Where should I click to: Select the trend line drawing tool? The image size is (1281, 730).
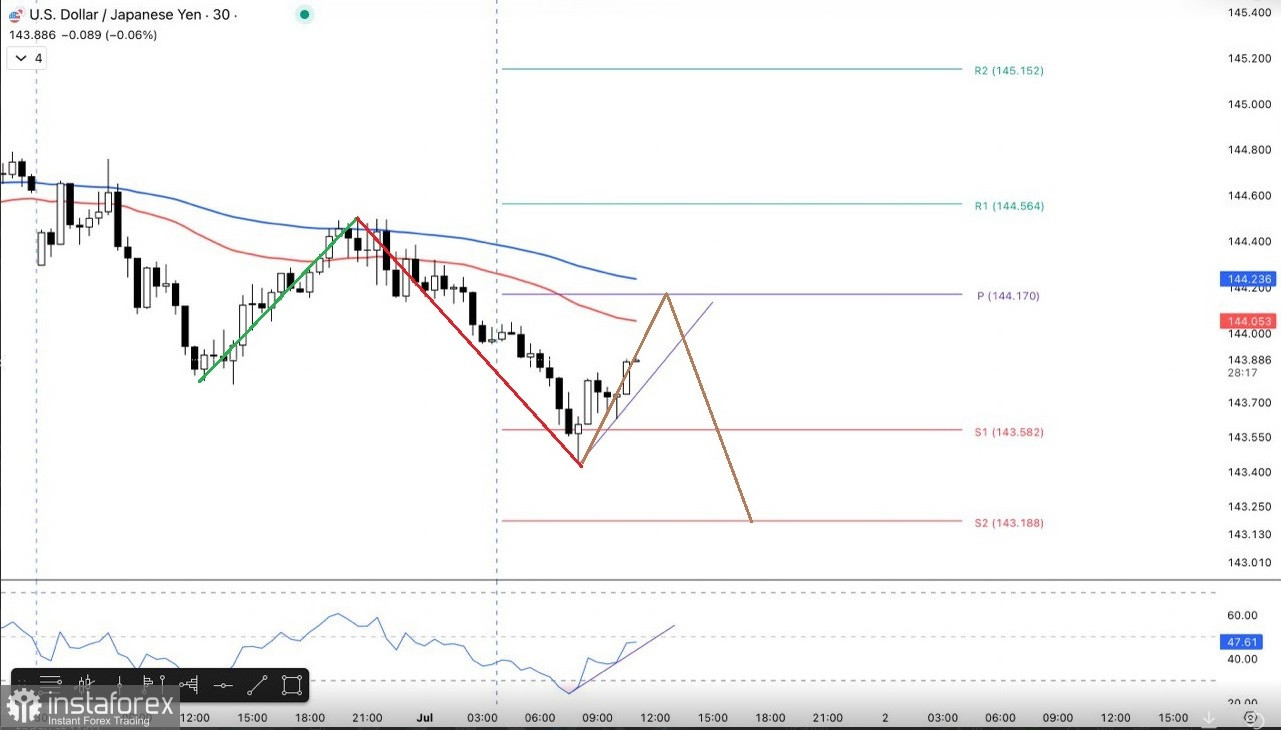tap(257, 685)
